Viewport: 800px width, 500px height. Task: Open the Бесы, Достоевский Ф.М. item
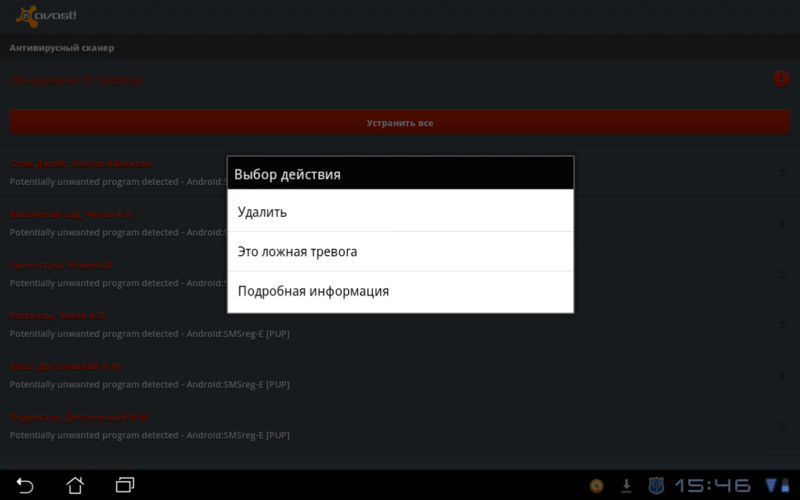click(400, 374)
